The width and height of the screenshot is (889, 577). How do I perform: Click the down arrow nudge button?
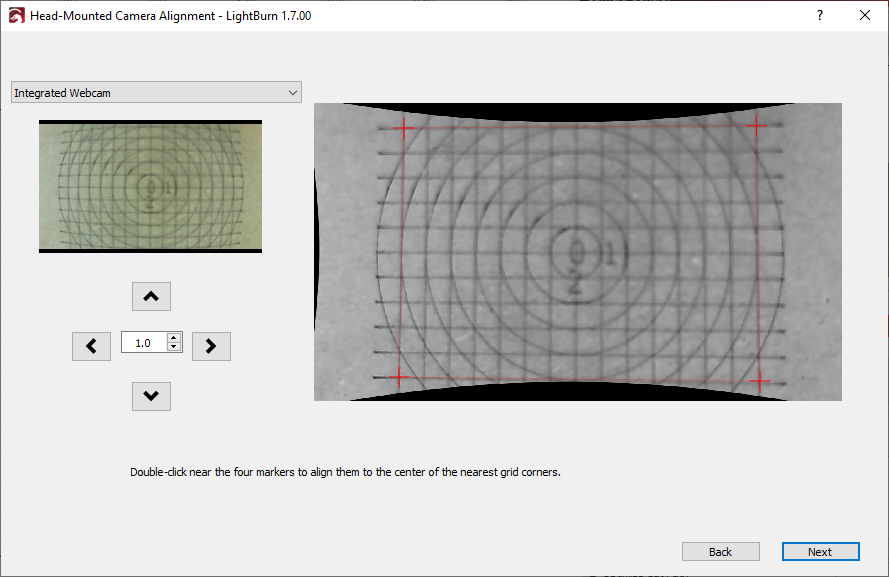(x=151, y=396)
